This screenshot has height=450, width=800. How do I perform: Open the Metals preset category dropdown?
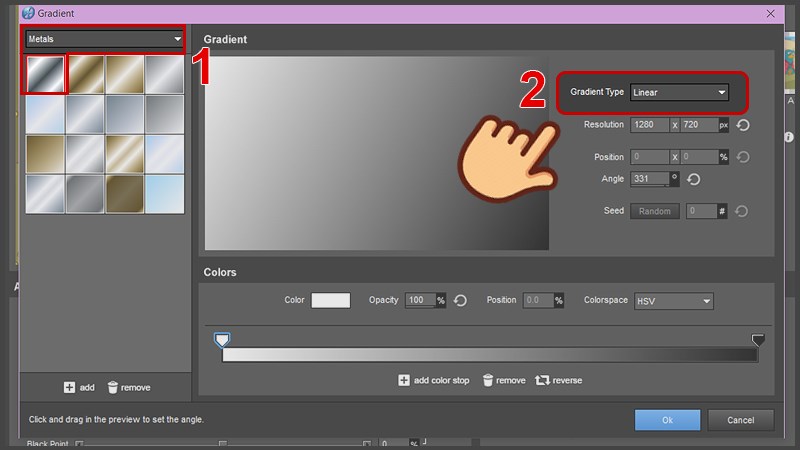(104, 39)
